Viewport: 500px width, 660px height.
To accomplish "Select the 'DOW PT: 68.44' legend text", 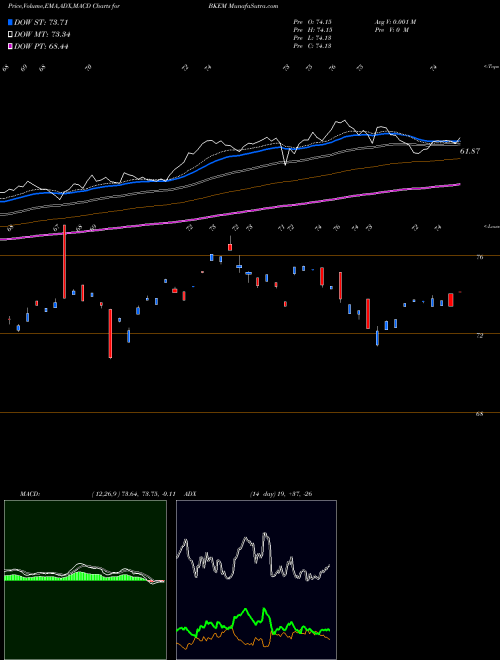I will [x=41, y=46].
